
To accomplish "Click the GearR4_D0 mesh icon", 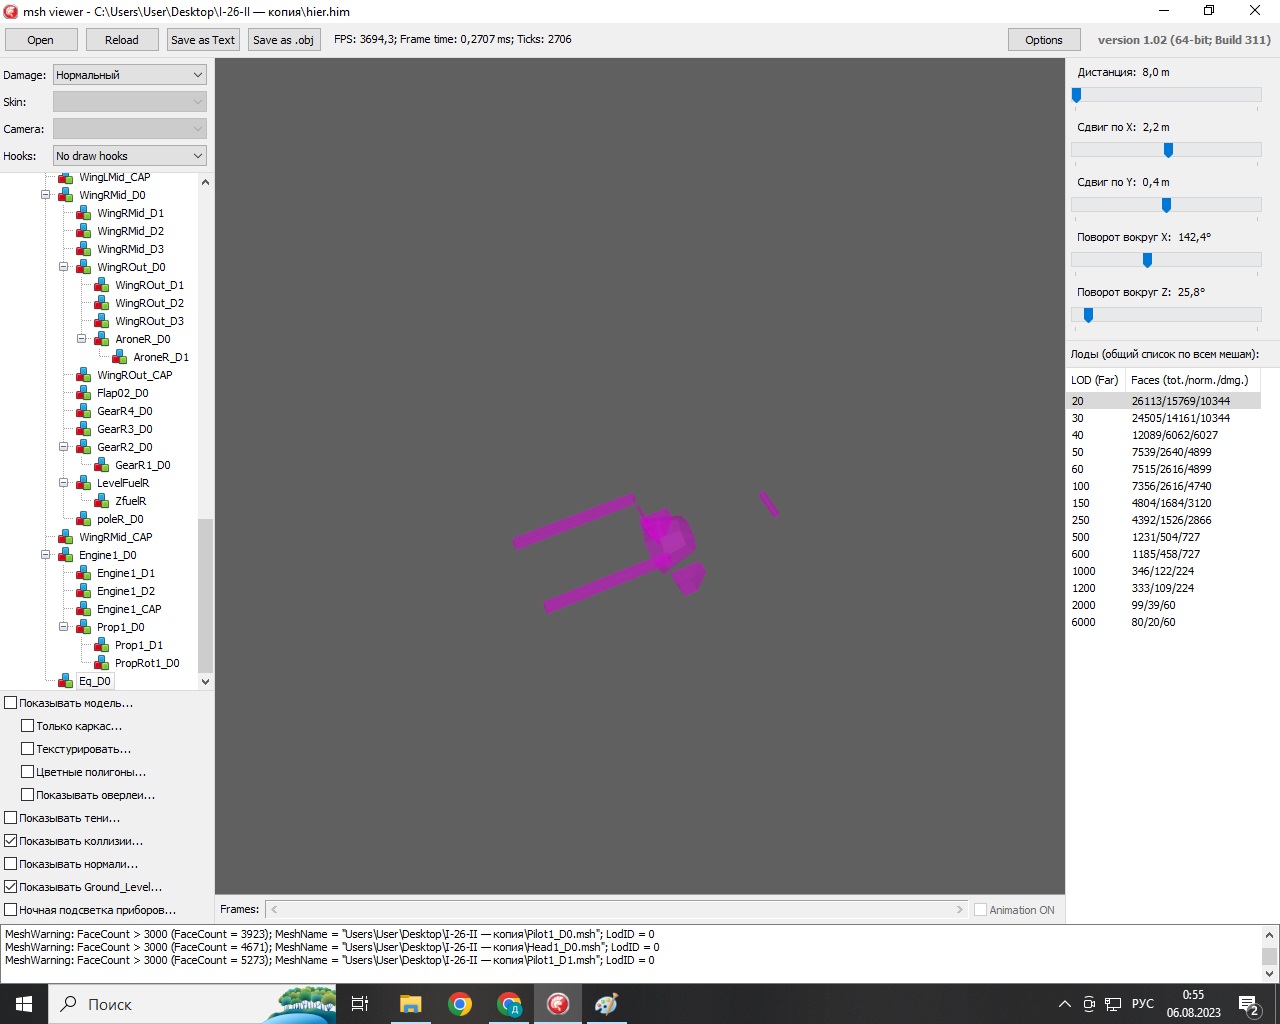I will coord(84,411).
